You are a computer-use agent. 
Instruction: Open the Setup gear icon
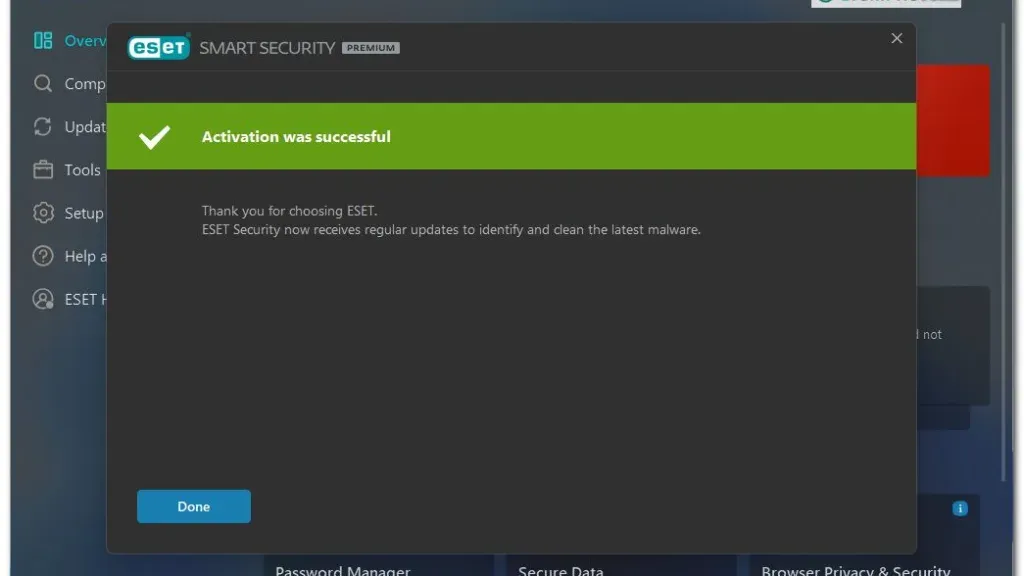43,213
